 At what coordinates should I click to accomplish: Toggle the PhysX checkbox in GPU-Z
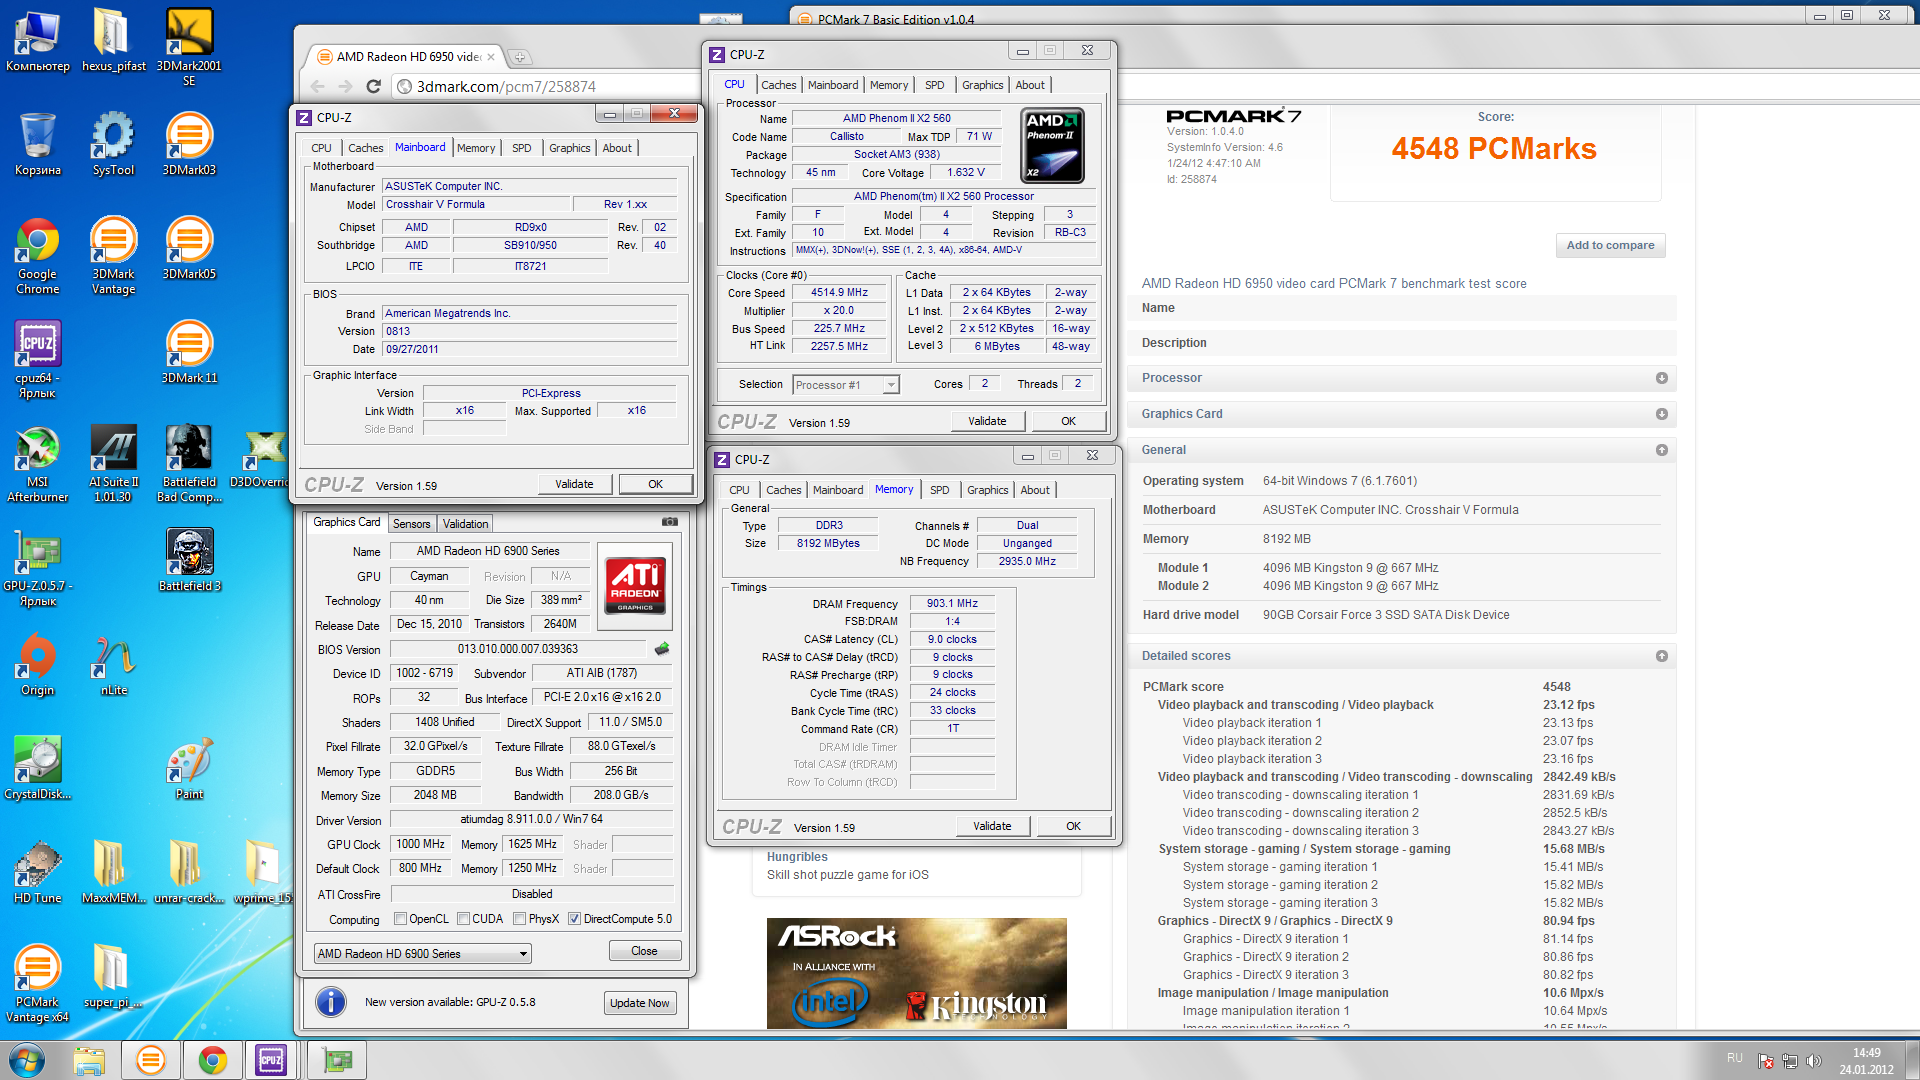pyautogui.click(x=519, y=919)
